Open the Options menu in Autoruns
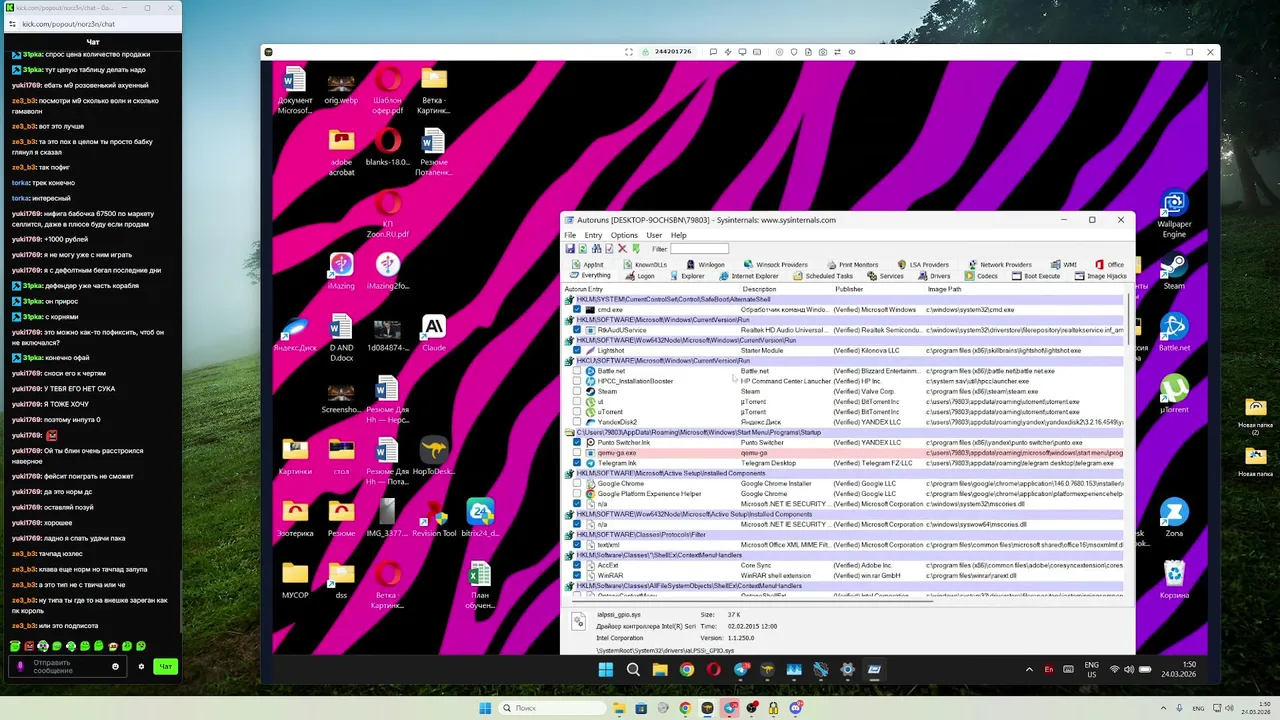The width and height of the screenshot is (1280, 720). point(624,235)
